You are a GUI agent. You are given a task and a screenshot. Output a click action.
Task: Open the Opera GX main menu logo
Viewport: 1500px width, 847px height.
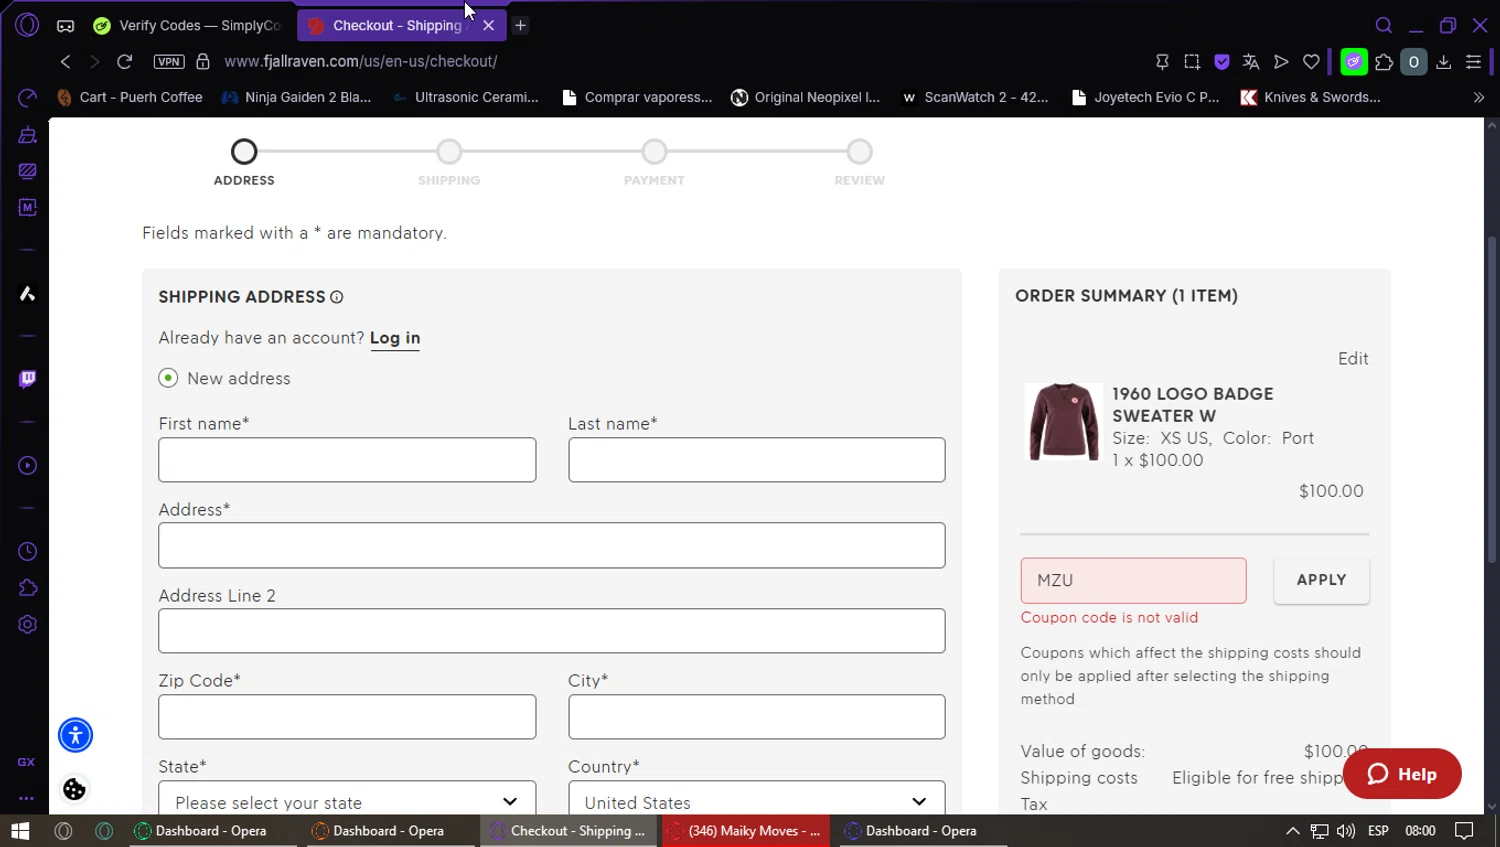pyautogui.click(x=27, y=25)
